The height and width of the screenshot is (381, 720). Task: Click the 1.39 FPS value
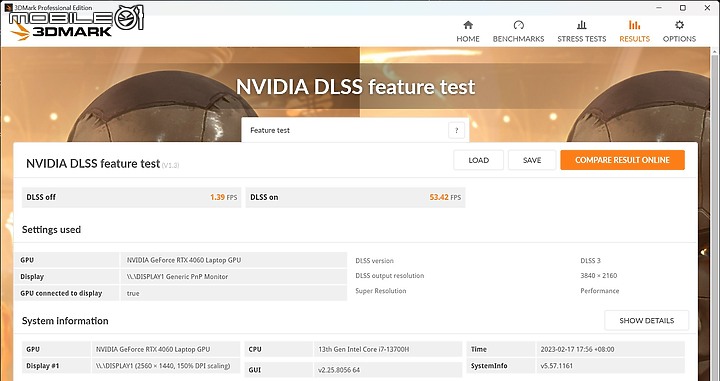click(224, 197)
